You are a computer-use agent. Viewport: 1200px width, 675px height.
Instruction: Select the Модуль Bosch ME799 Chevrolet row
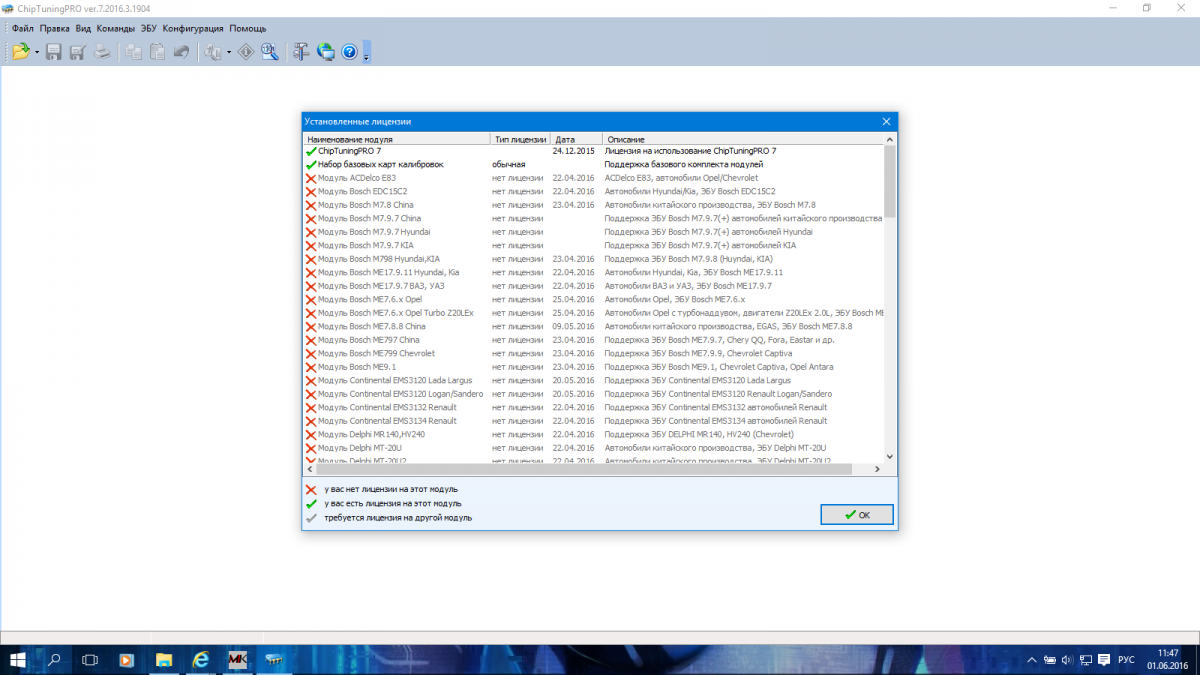(594, 353)
